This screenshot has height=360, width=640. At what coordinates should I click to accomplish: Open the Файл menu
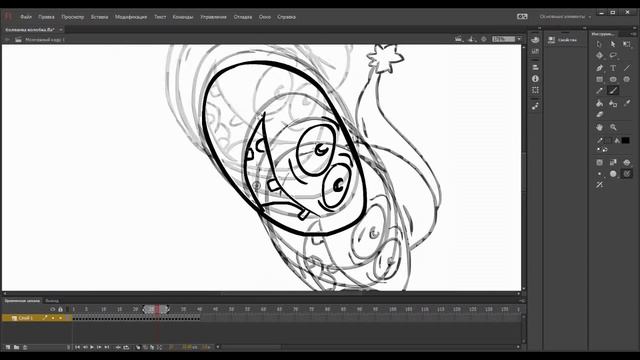(x=26, y=17)
